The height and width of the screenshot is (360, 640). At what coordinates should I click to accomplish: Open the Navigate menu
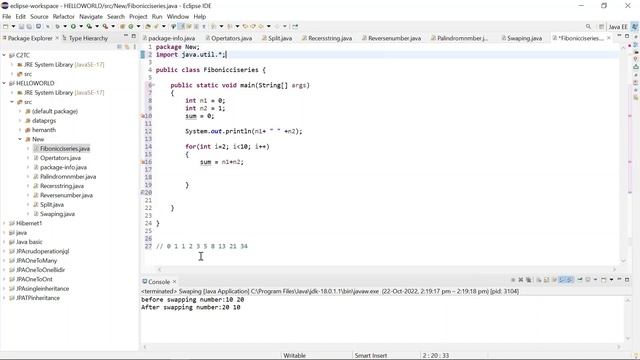click(91, 16)
